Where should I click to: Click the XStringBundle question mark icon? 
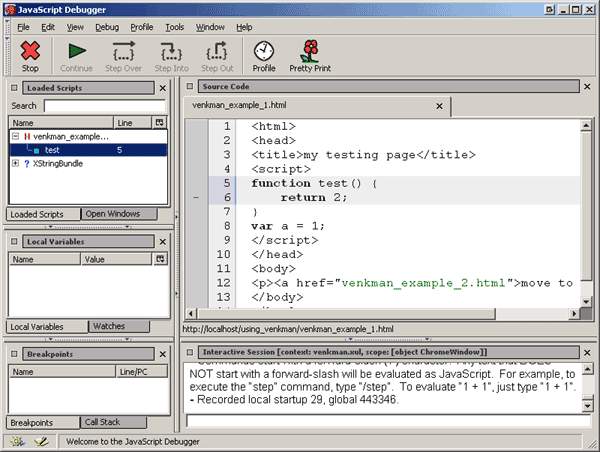[27, 164]
